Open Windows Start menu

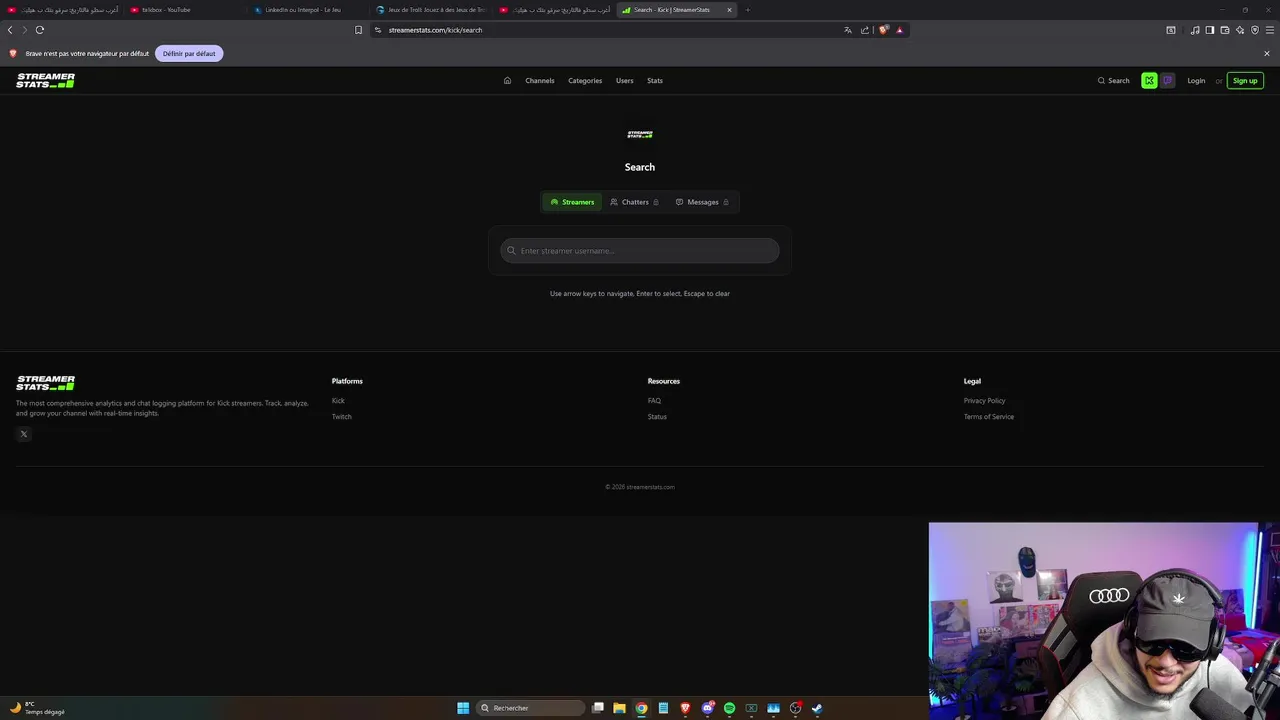463,708
